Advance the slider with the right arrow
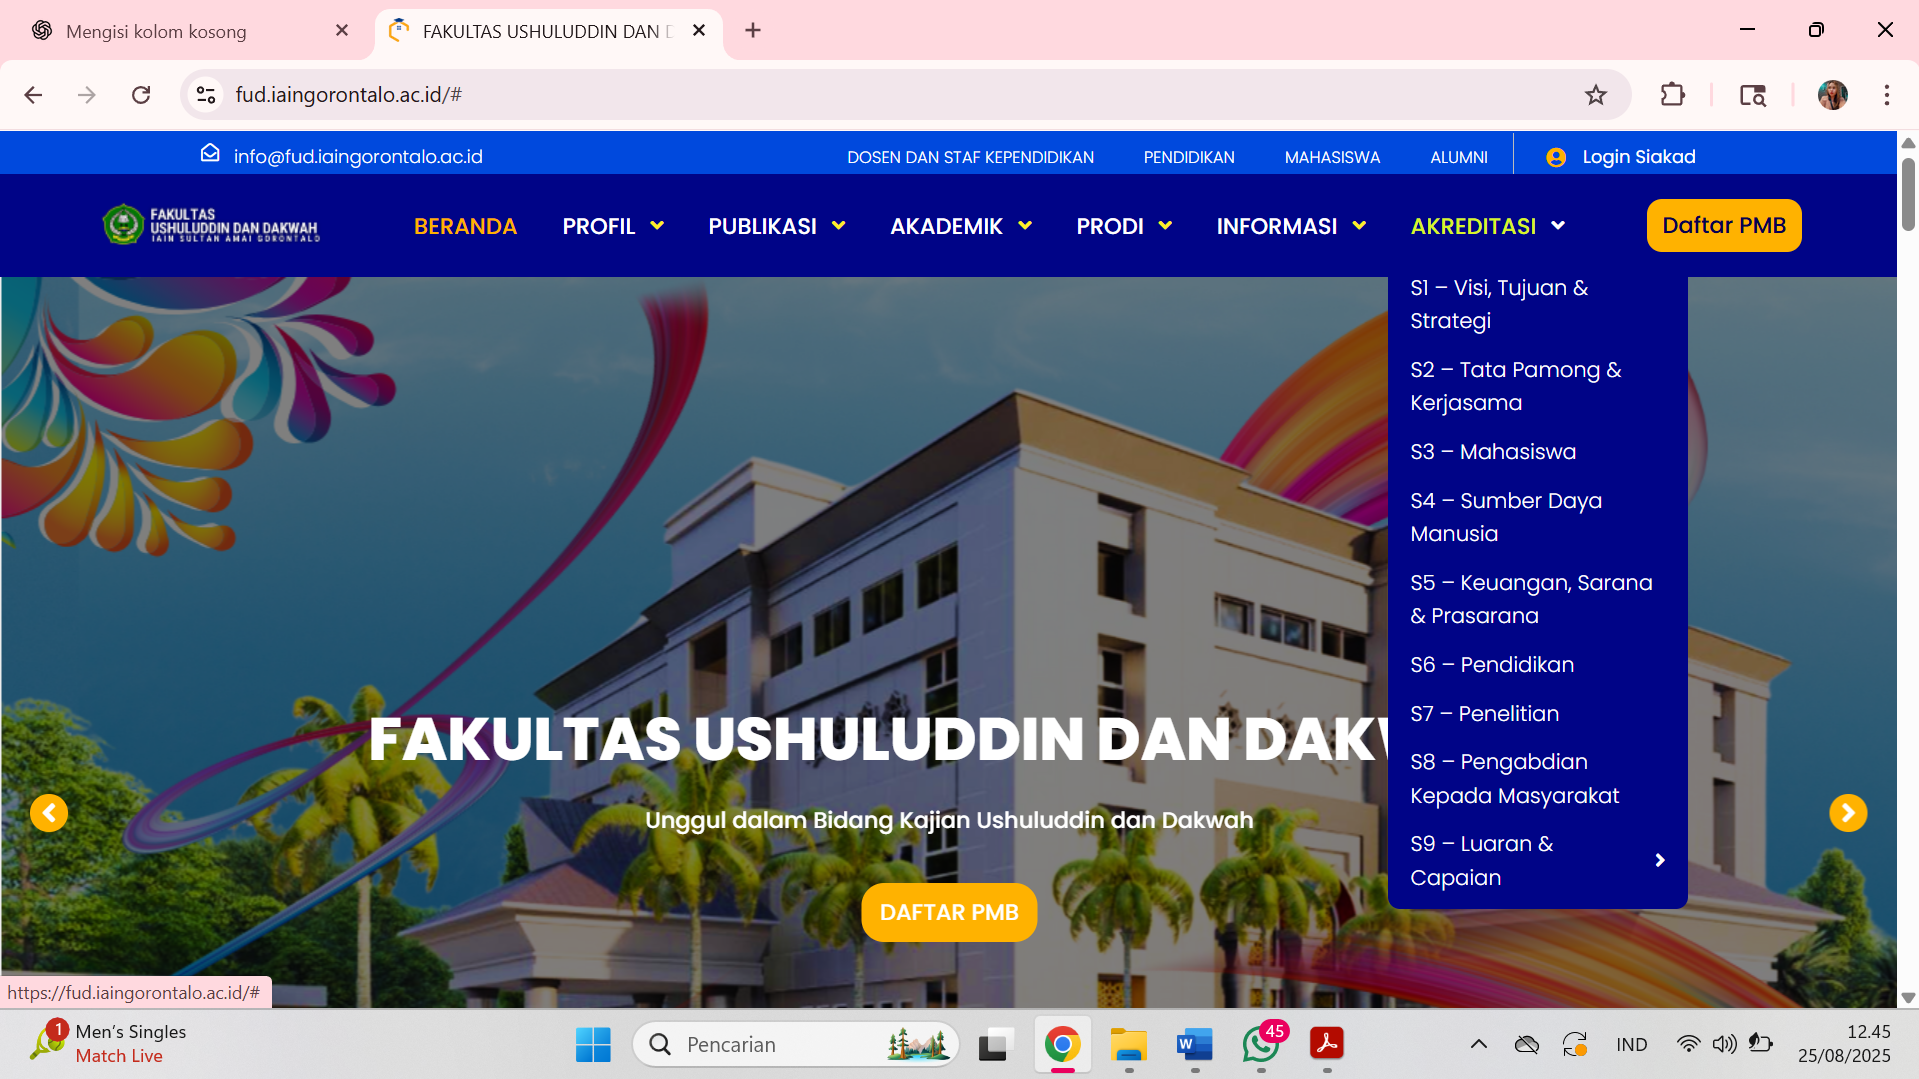Image resolution: width=1919 pixels, height=1079 pixels. pos(1847,813)
